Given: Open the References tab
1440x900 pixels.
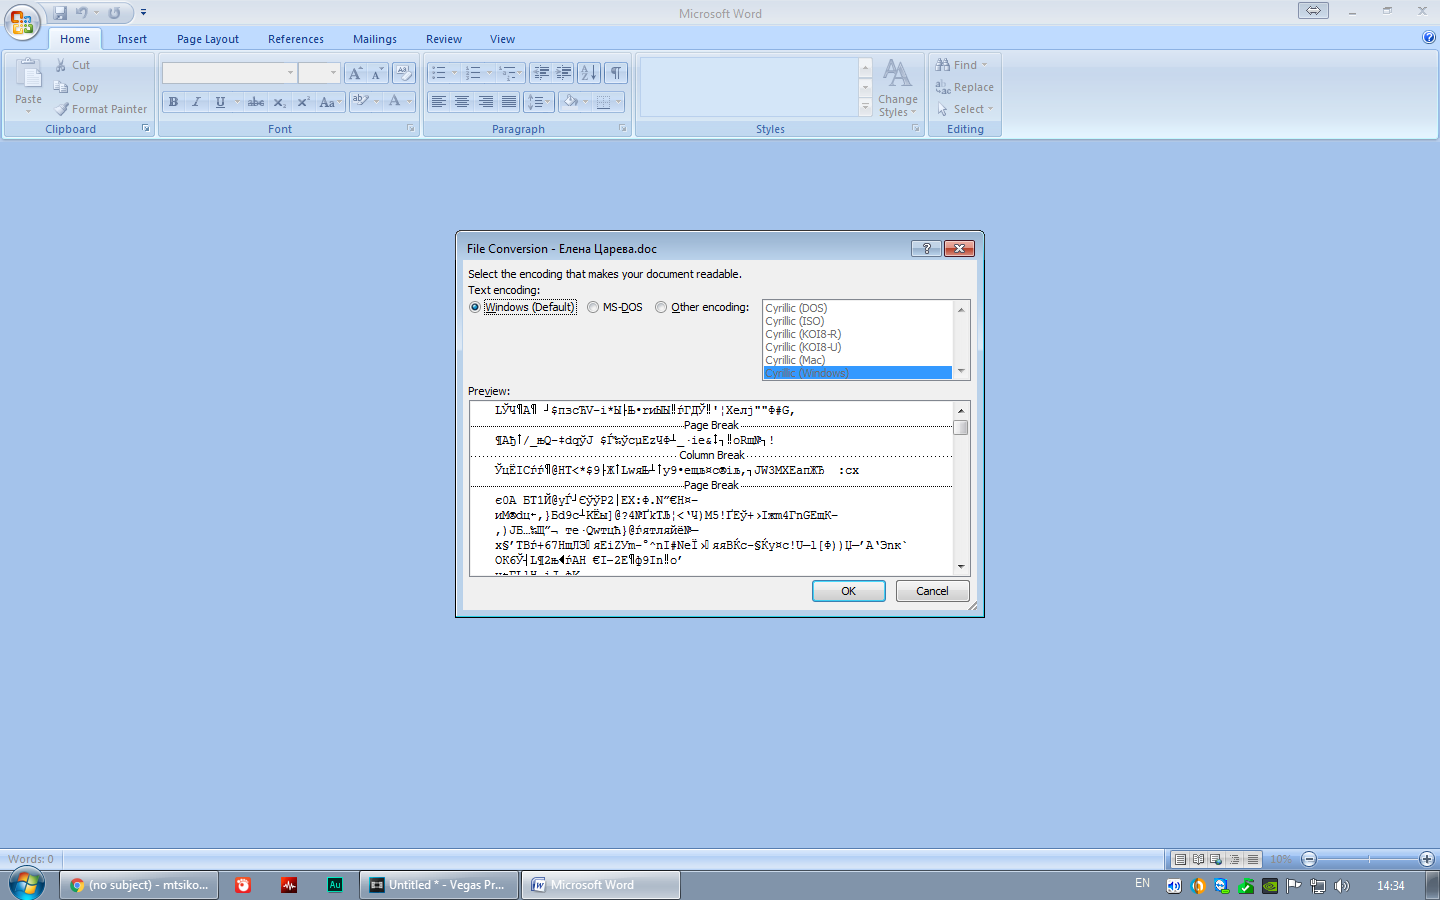Looking at the screenshot, I should (x=296, y=39).
